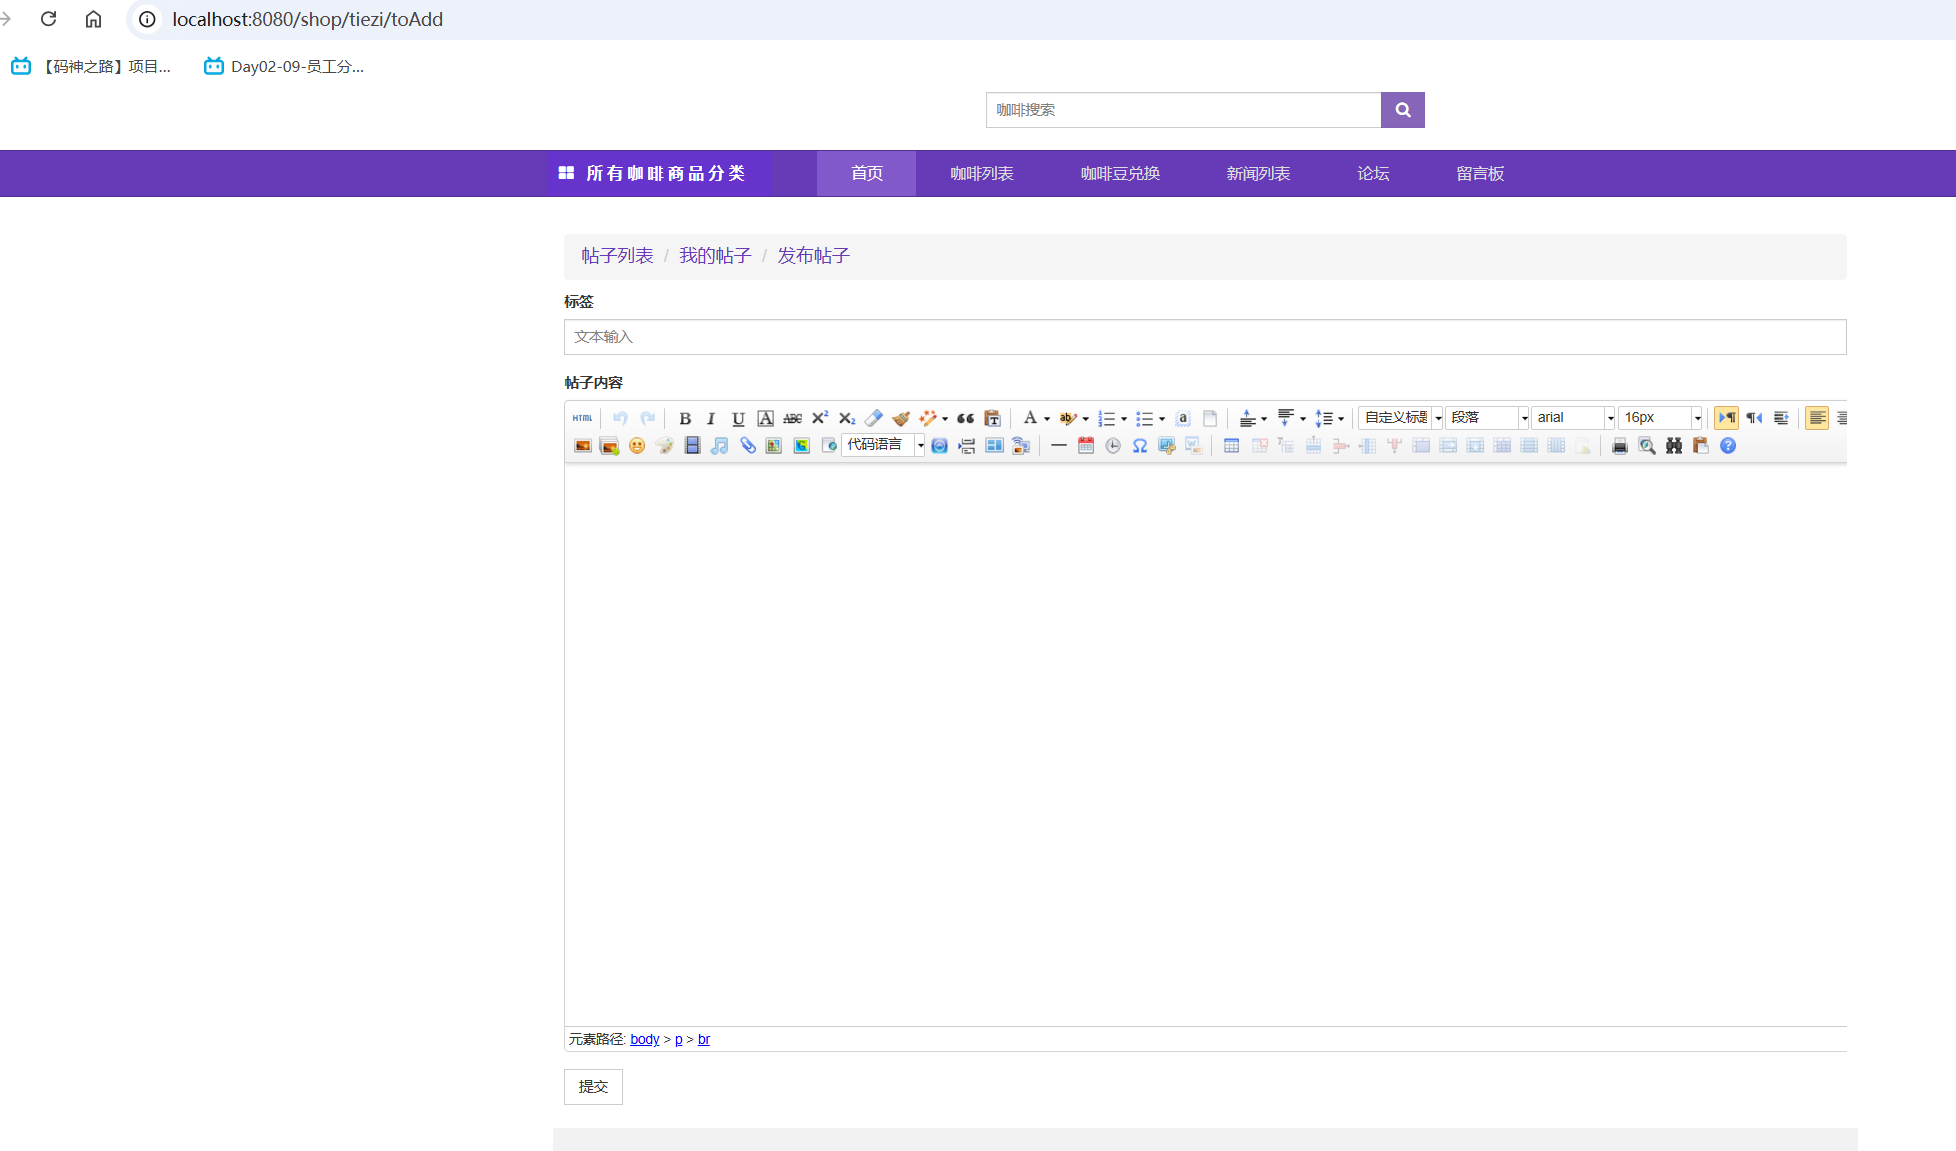The width and height of the screenshot is (1956, 1151).
Task: Click the 提交 submit button
Action: pyautogui.click(x=592, y=1087)
